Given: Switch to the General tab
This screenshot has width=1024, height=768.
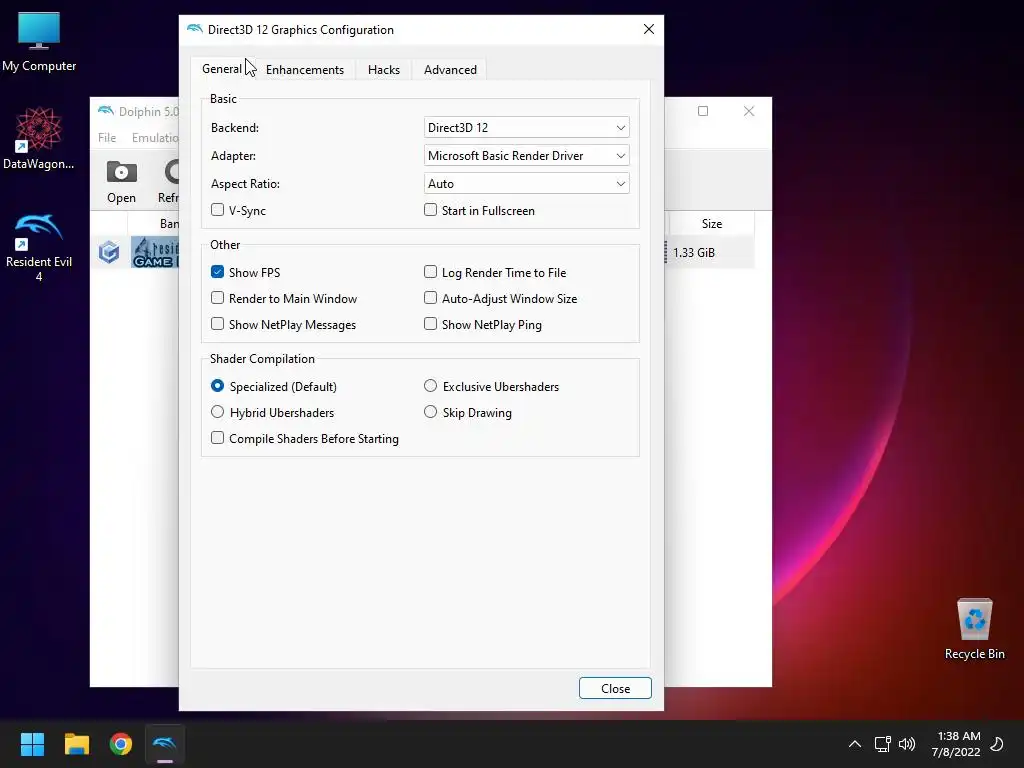Looking at the screenshot, I should pyautogui.click(x=222, y=69).
